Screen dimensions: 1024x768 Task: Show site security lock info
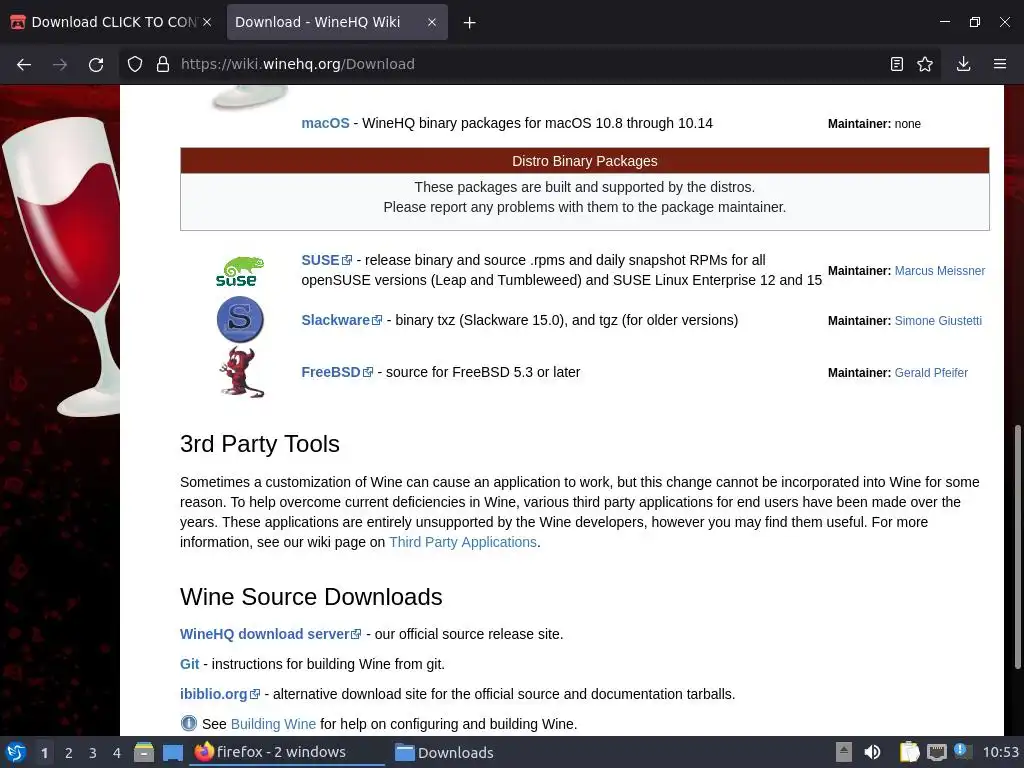[x=163, y=64]
